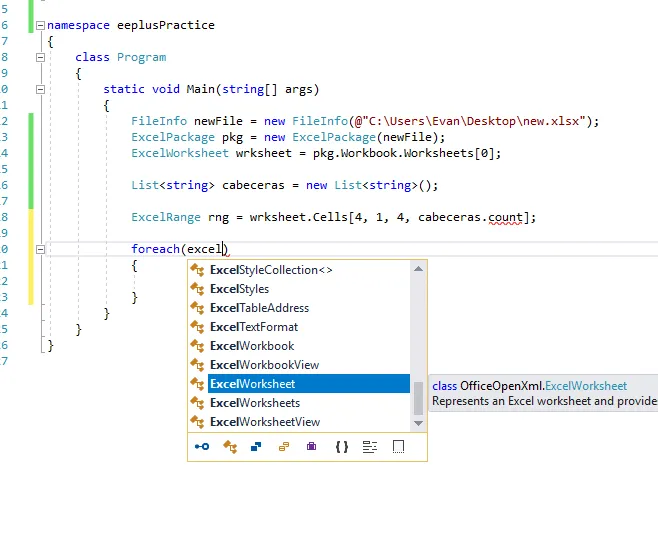Click the 'foreach' keyword

pos(155,249)
